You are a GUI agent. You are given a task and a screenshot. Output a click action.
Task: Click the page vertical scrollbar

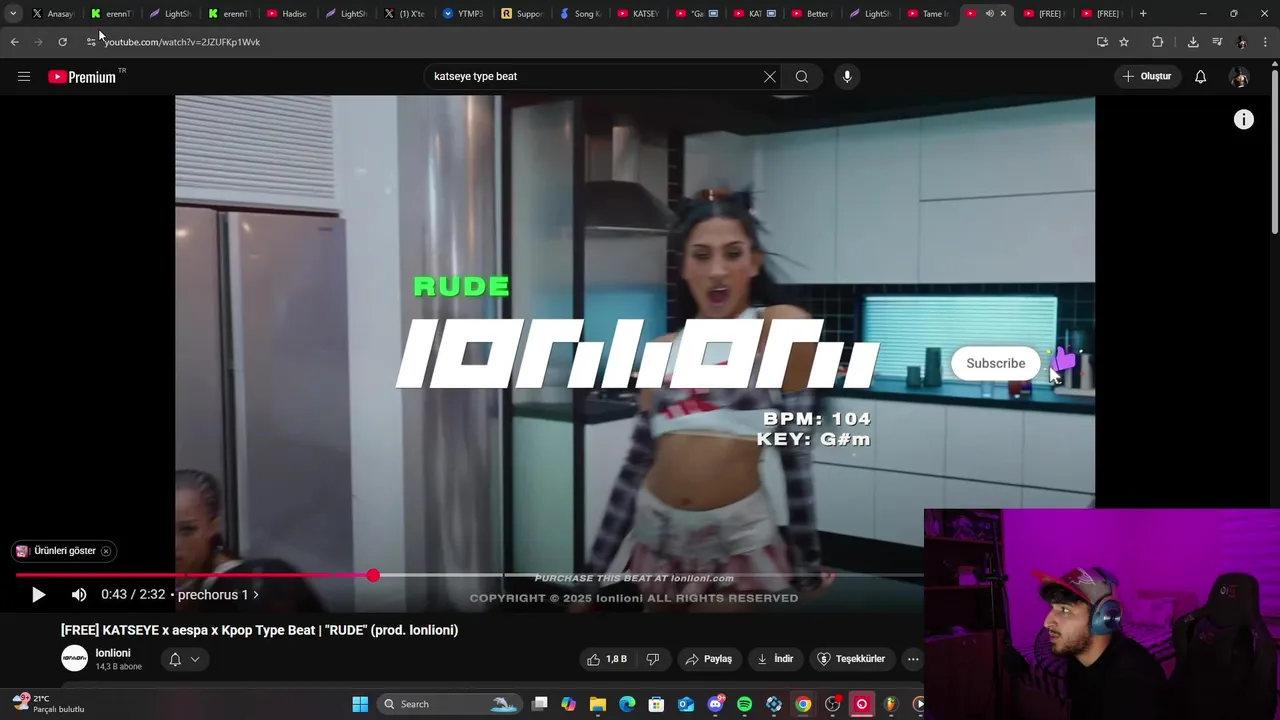1274,150
